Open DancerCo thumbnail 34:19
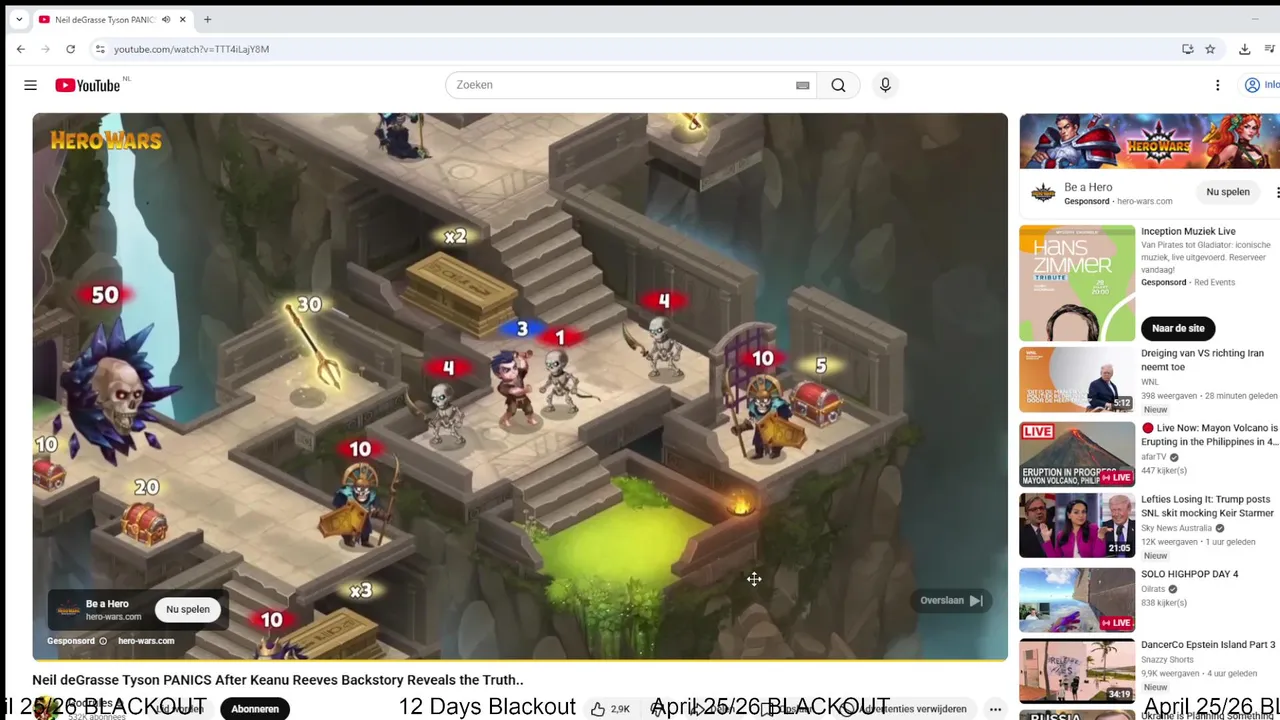The height and width of the screenshot is (720, 1280). coord(1077,671)
